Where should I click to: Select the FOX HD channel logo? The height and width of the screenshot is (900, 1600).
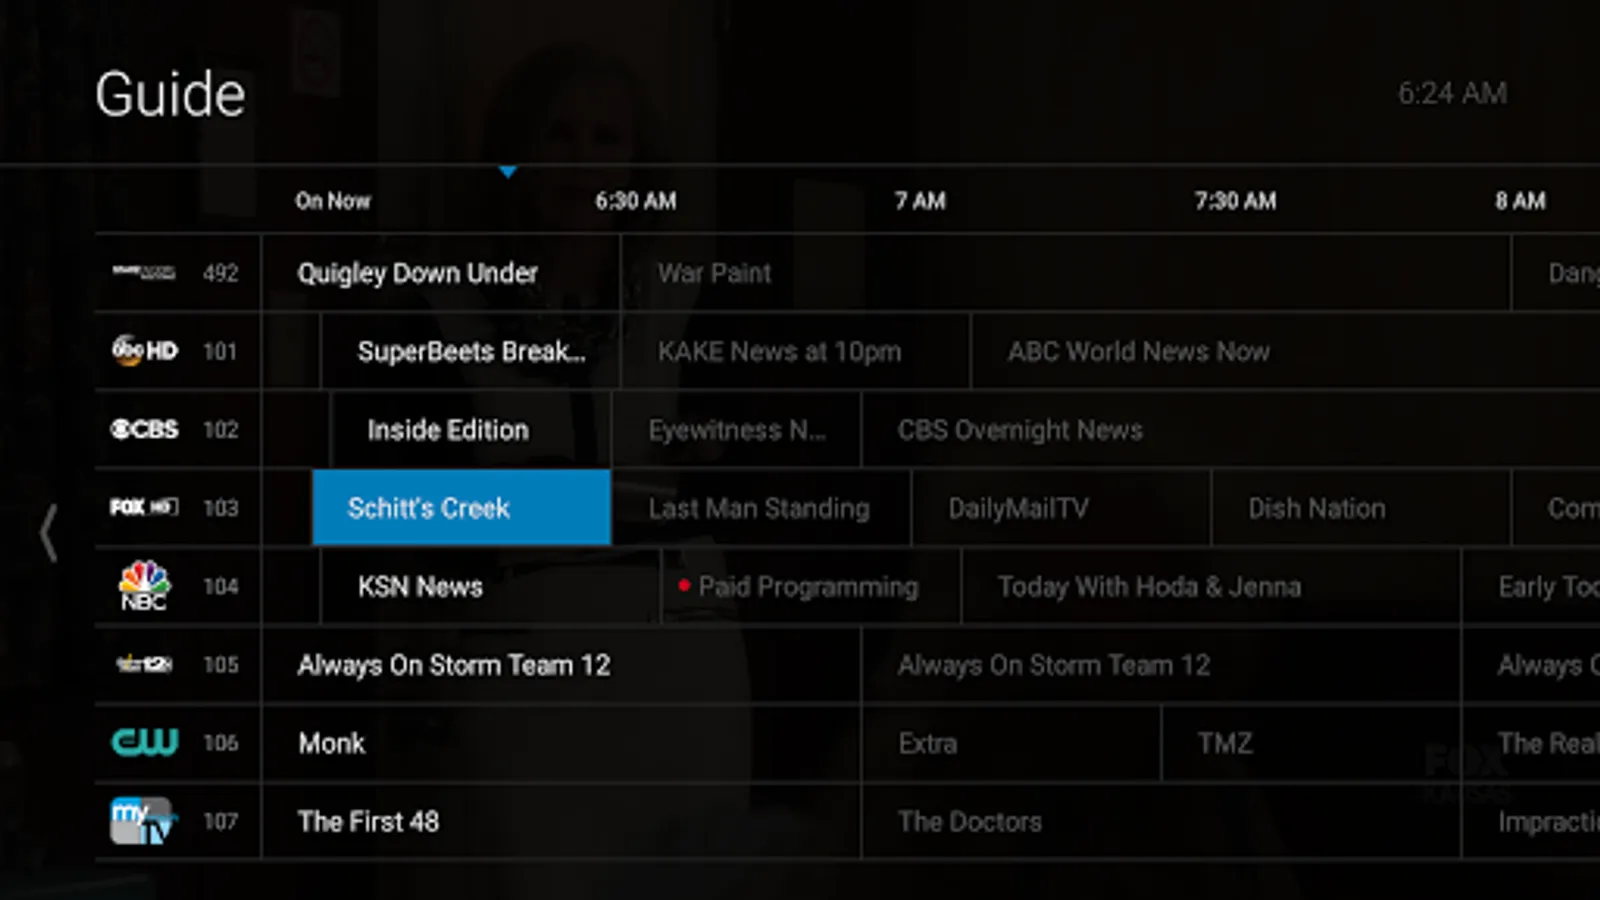tap(144, 507)
